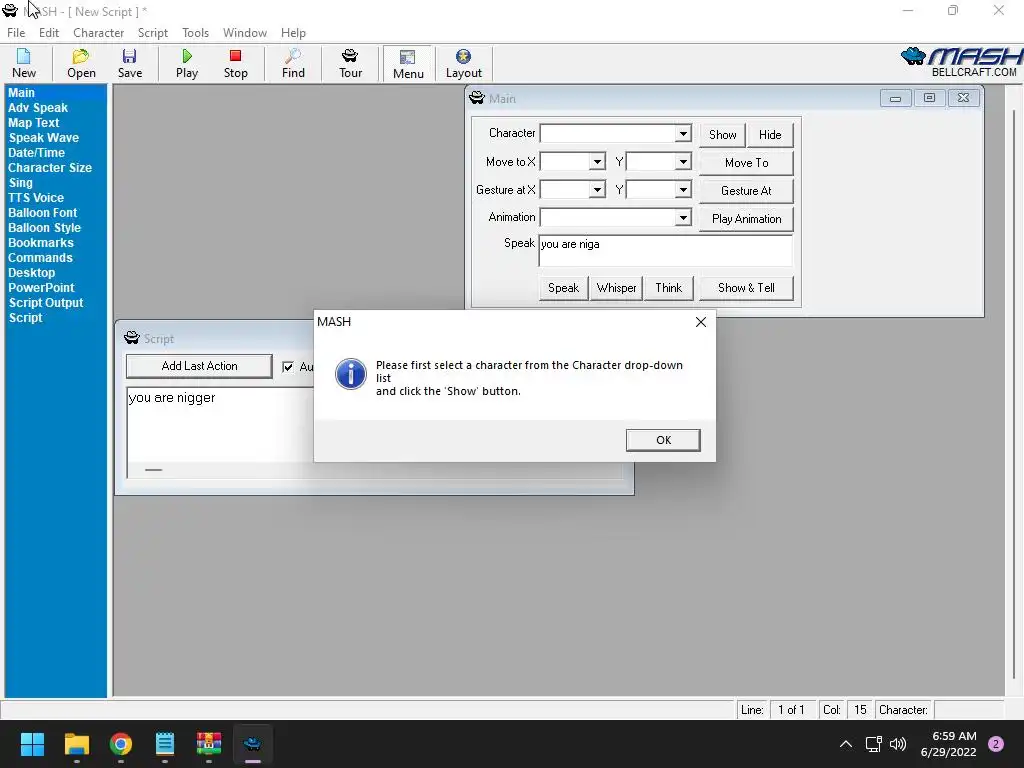Expand the Move to X dropdown
Screen dimensions: 1024x768
(x=597, y=161)
